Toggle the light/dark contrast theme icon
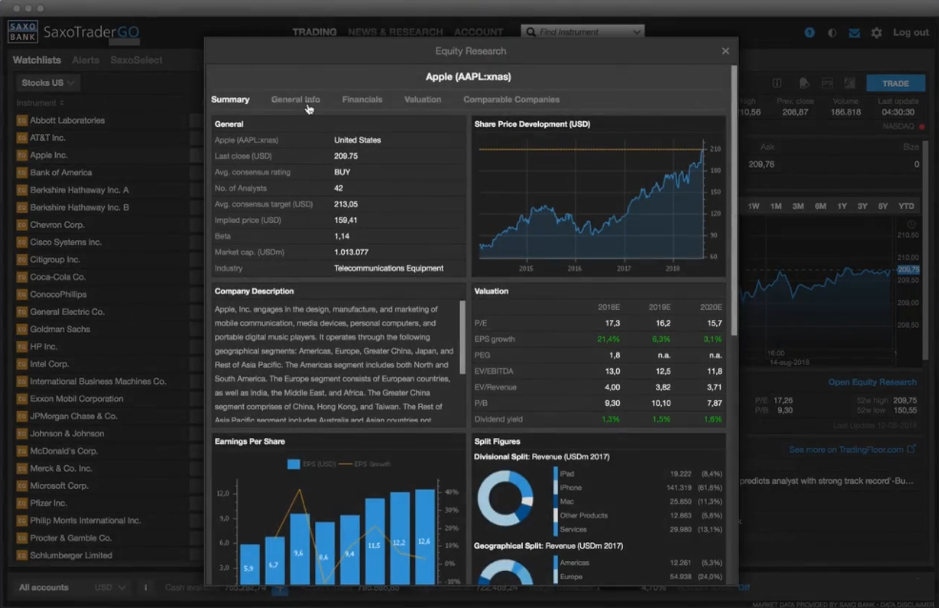Image resolution: width=939 pixels, height=608 pixels. click(832, 32)
